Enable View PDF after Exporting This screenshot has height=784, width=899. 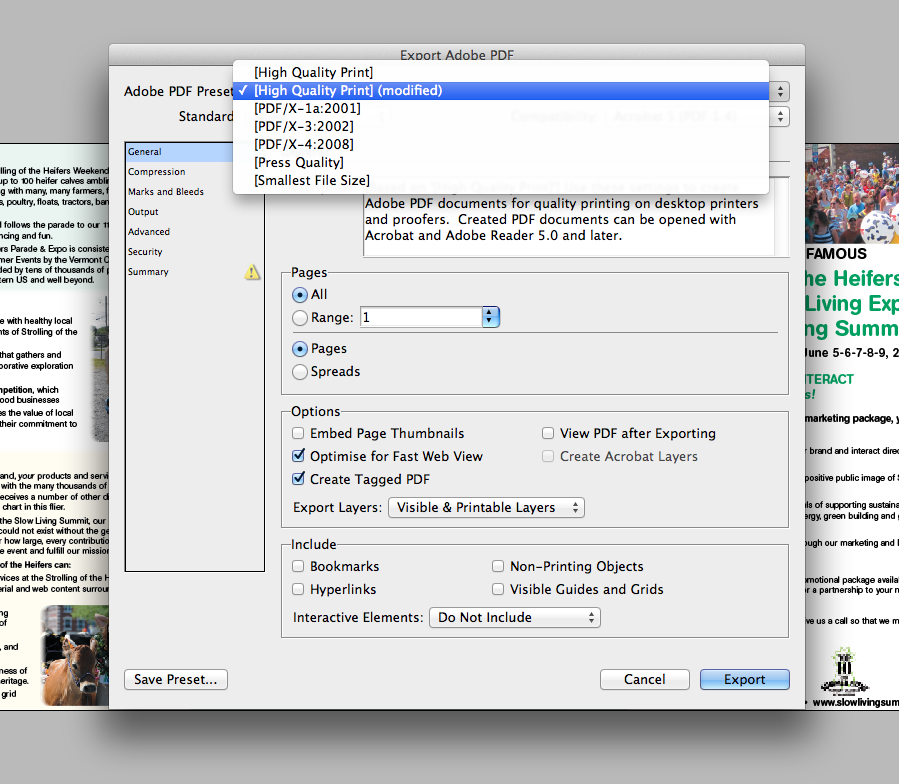coord(548,433)
